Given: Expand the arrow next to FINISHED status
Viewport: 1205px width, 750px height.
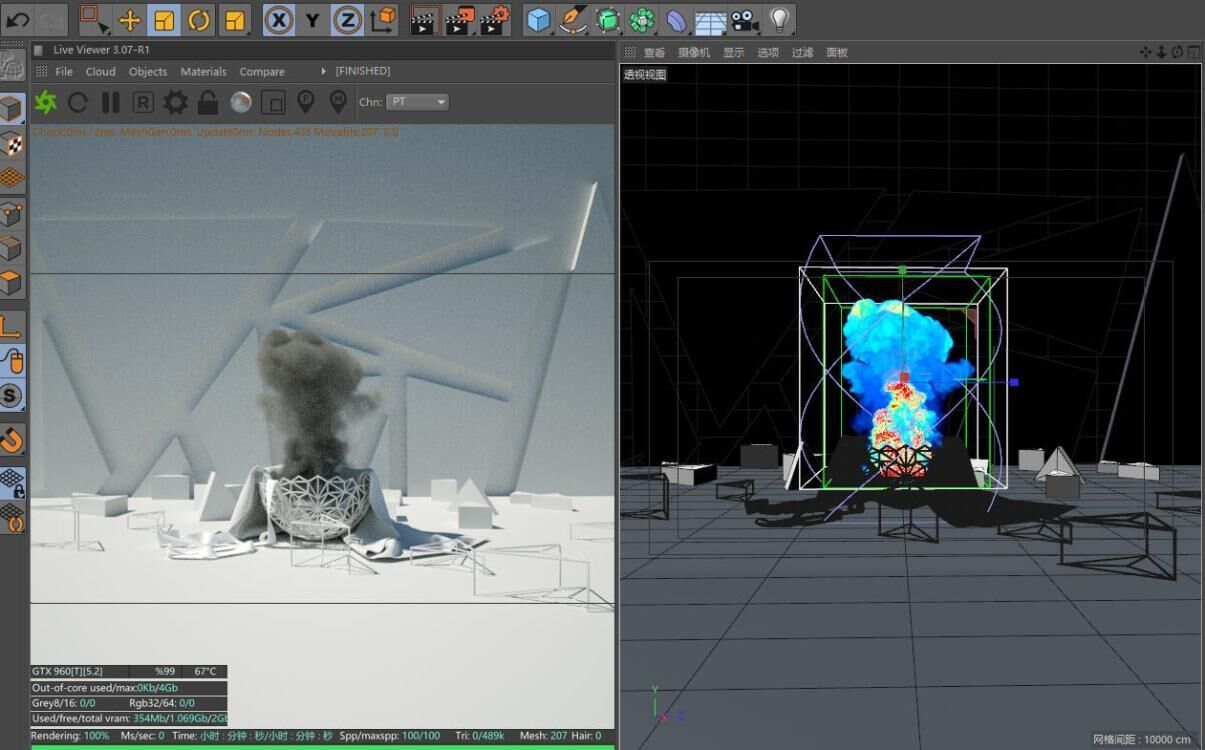Looking at the screenshot, I should (x=323, y=72).
